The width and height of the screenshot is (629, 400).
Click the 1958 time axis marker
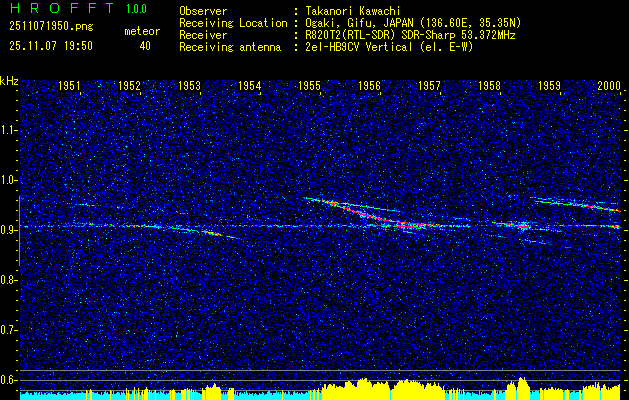click(x=490, y=85)
